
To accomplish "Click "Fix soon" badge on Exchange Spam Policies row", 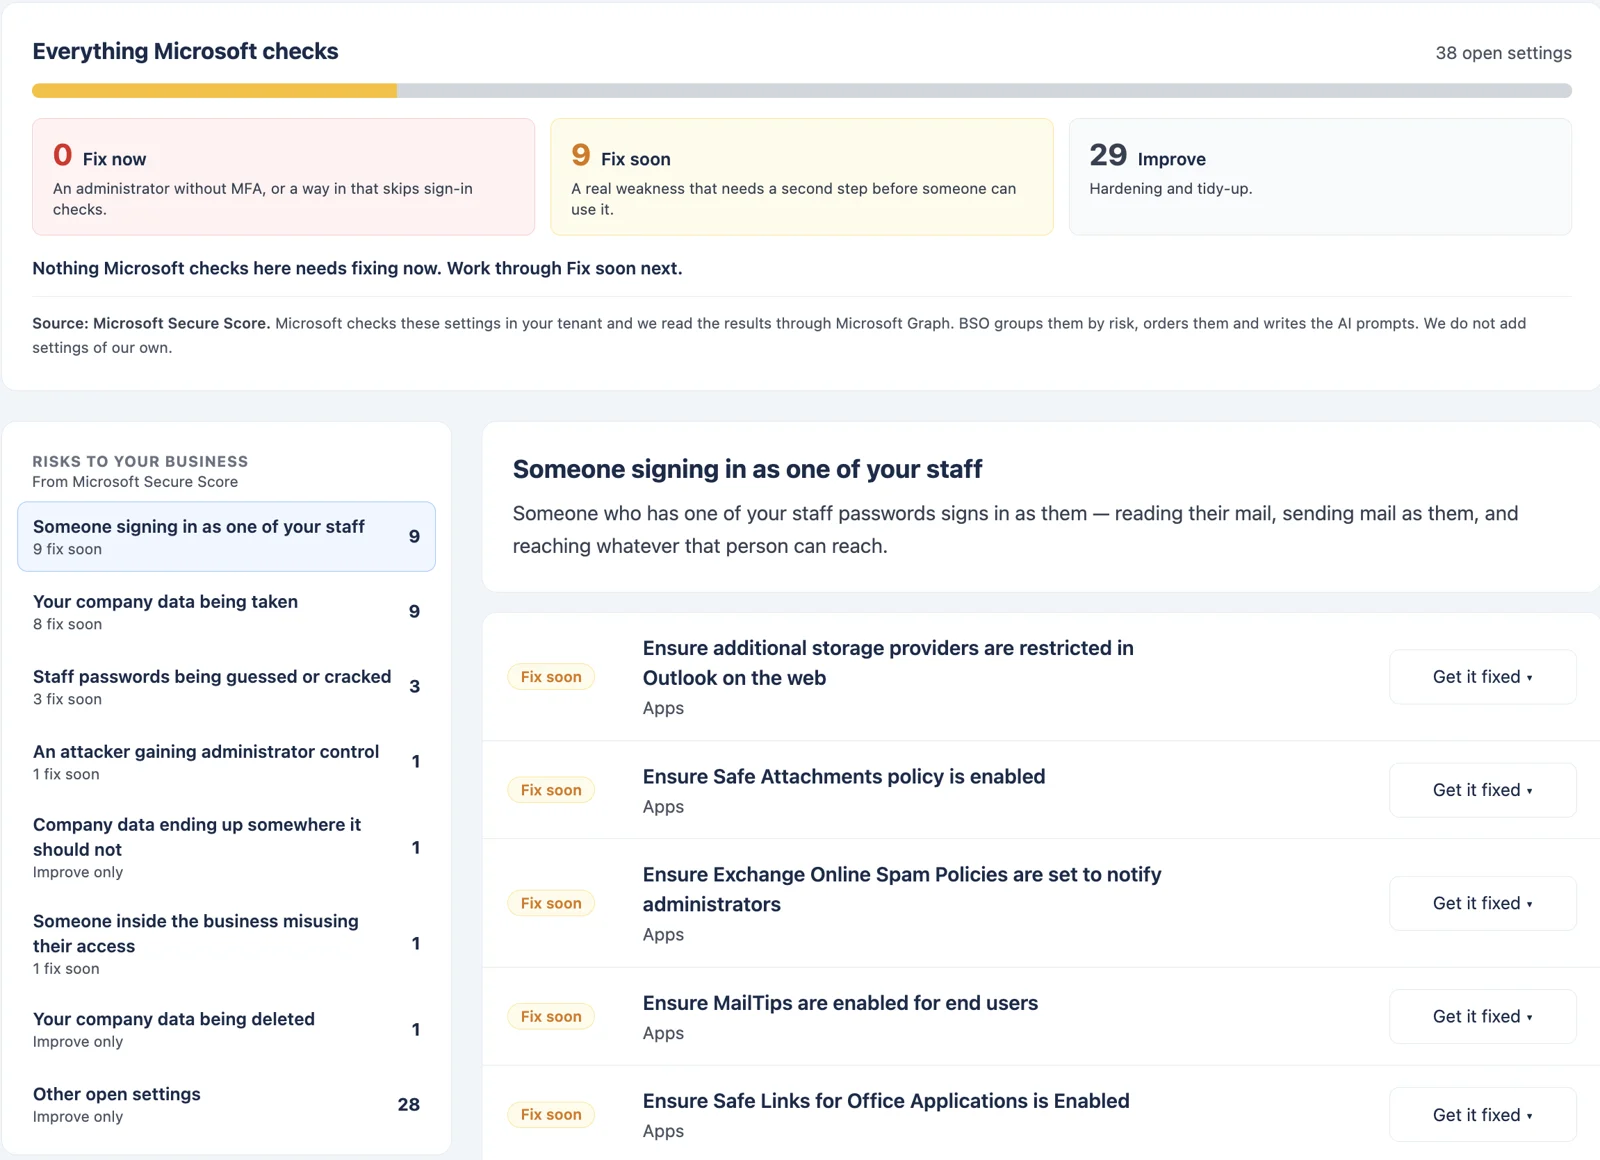I will coord(551,903).
